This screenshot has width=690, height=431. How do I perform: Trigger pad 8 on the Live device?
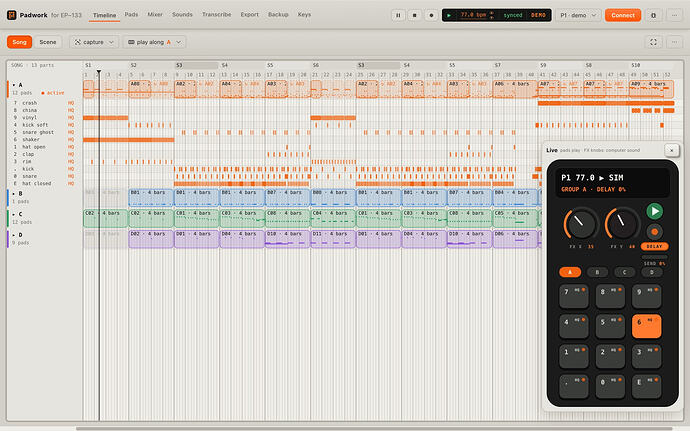coord(610,296)
